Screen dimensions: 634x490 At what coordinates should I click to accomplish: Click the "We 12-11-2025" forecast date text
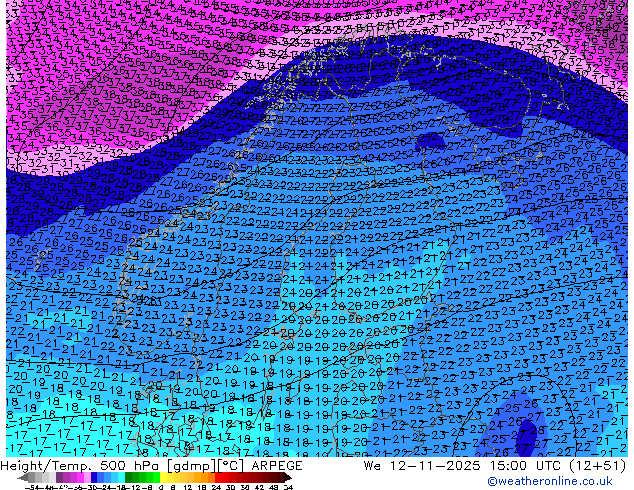pyautogui.click(x=423, y=466)
